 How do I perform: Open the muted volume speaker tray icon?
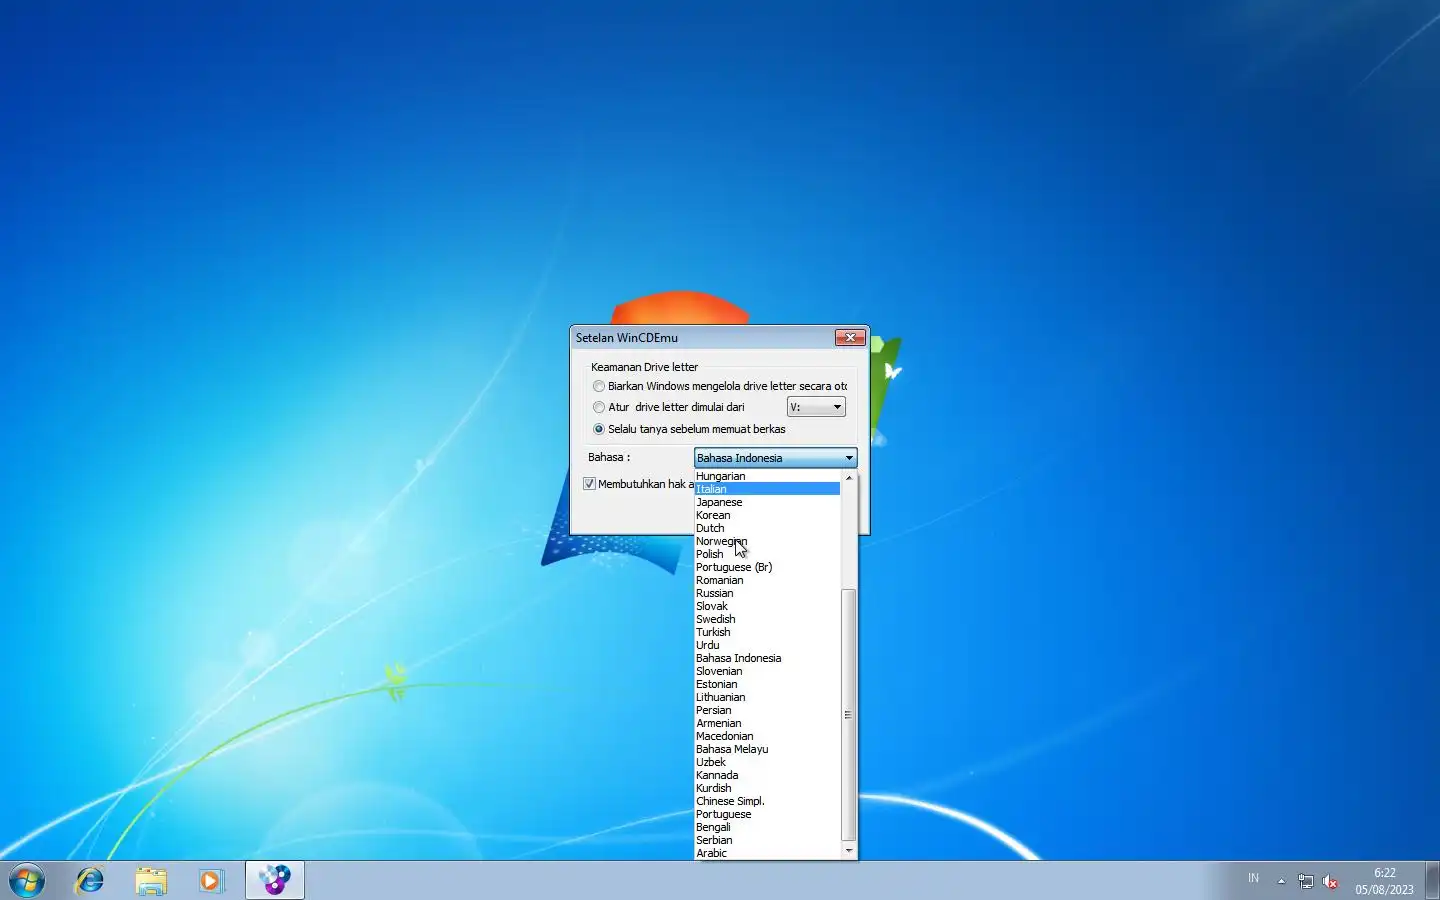(x=1330, y=881)
